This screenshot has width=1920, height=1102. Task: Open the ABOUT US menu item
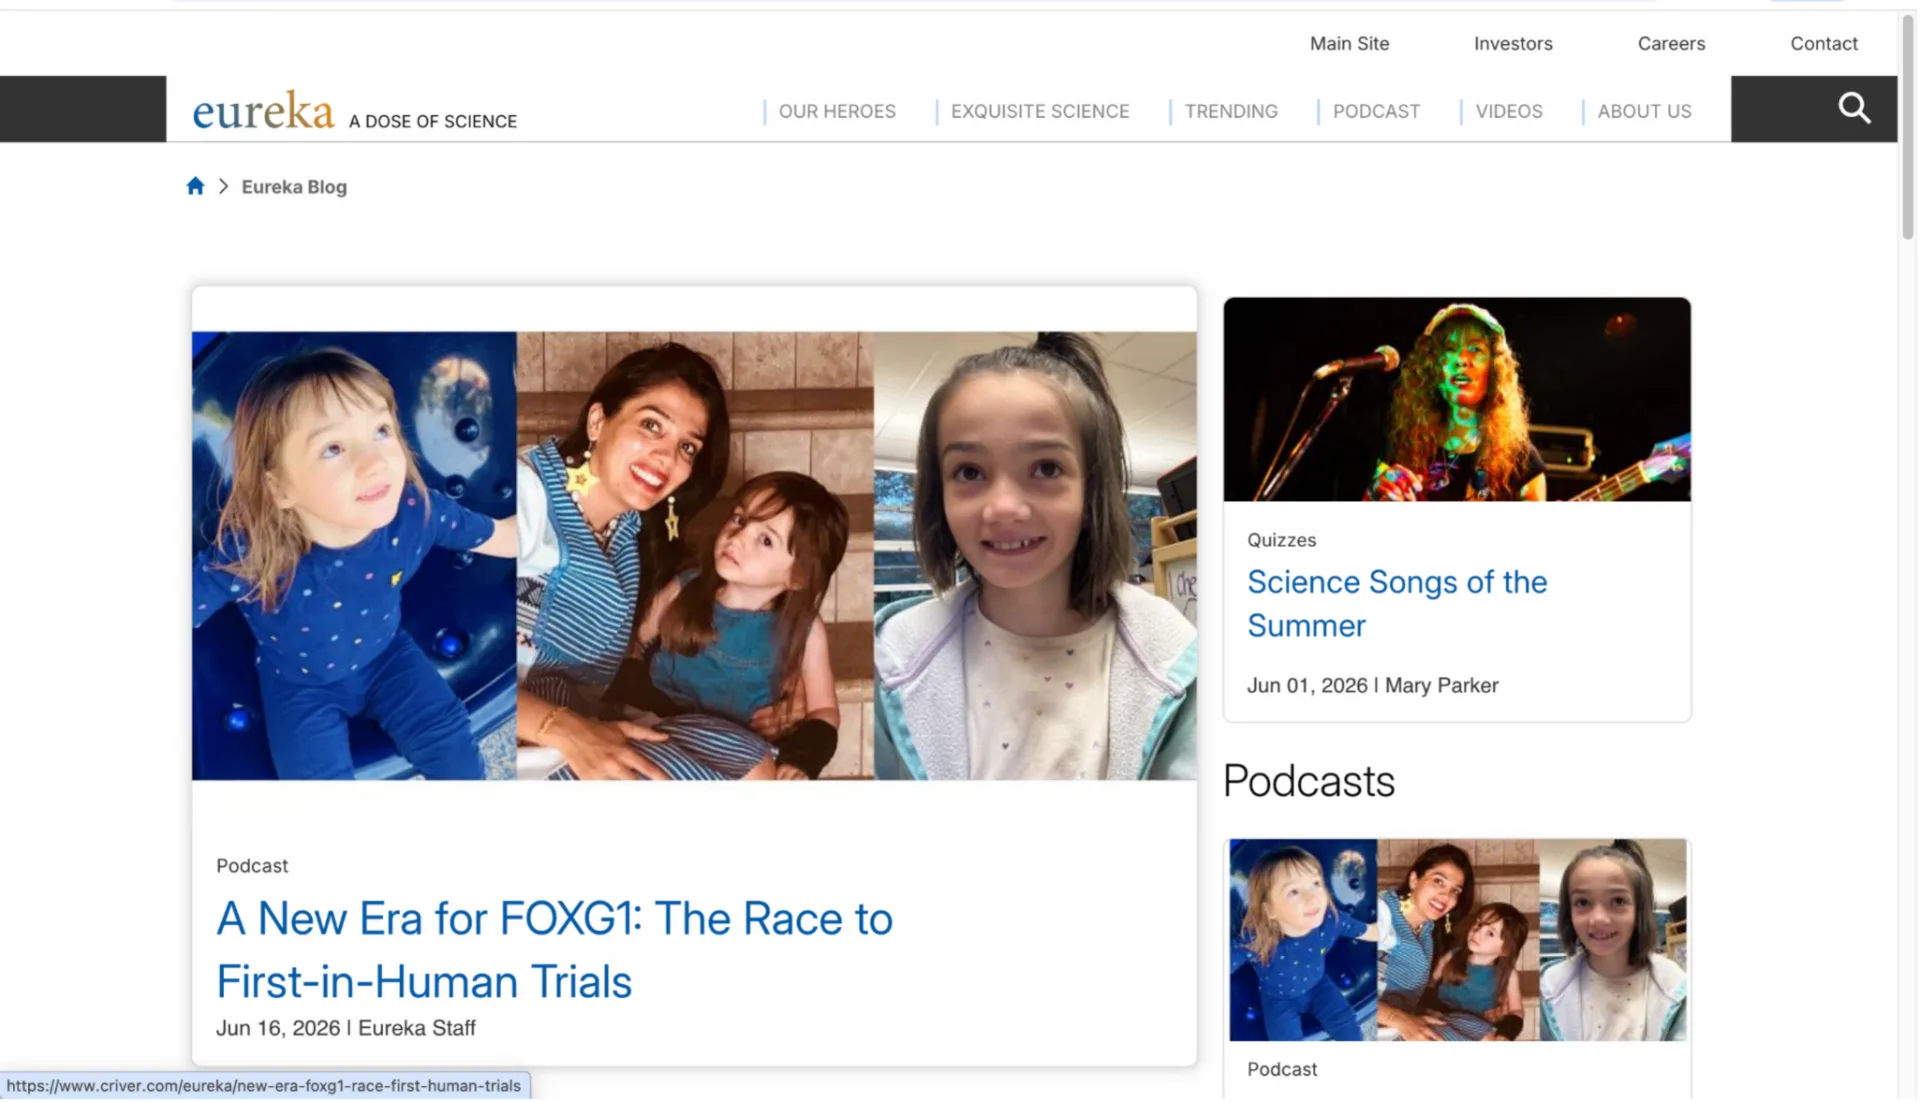pos(1646,111)
